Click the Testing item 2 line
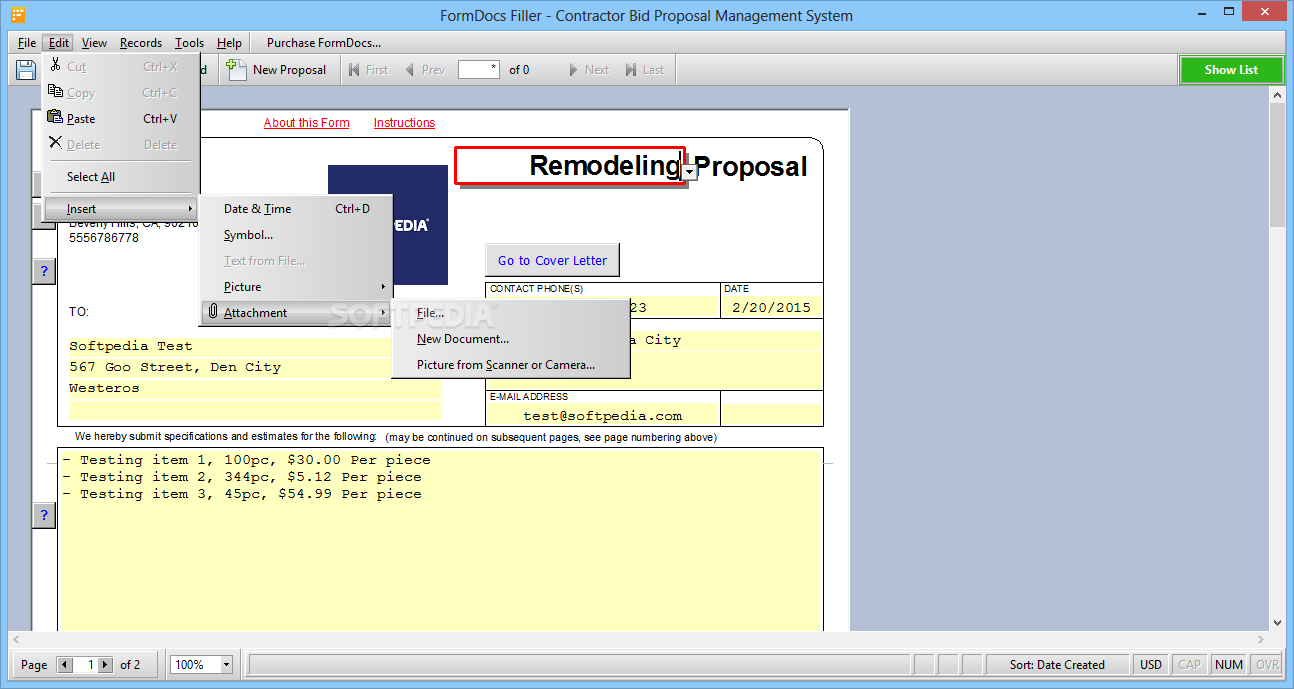The height and width of the screenshot is (689, 1294). tap(242, 477)
